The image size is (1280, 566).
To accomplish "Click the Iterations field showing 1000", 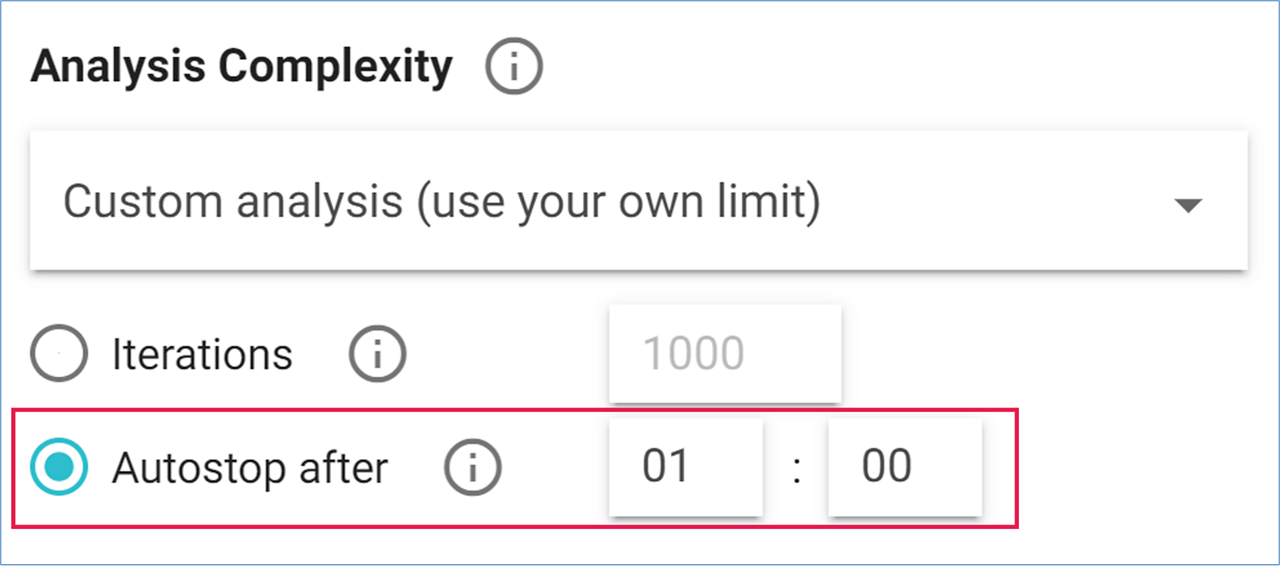I will click(x=724, y=354).
